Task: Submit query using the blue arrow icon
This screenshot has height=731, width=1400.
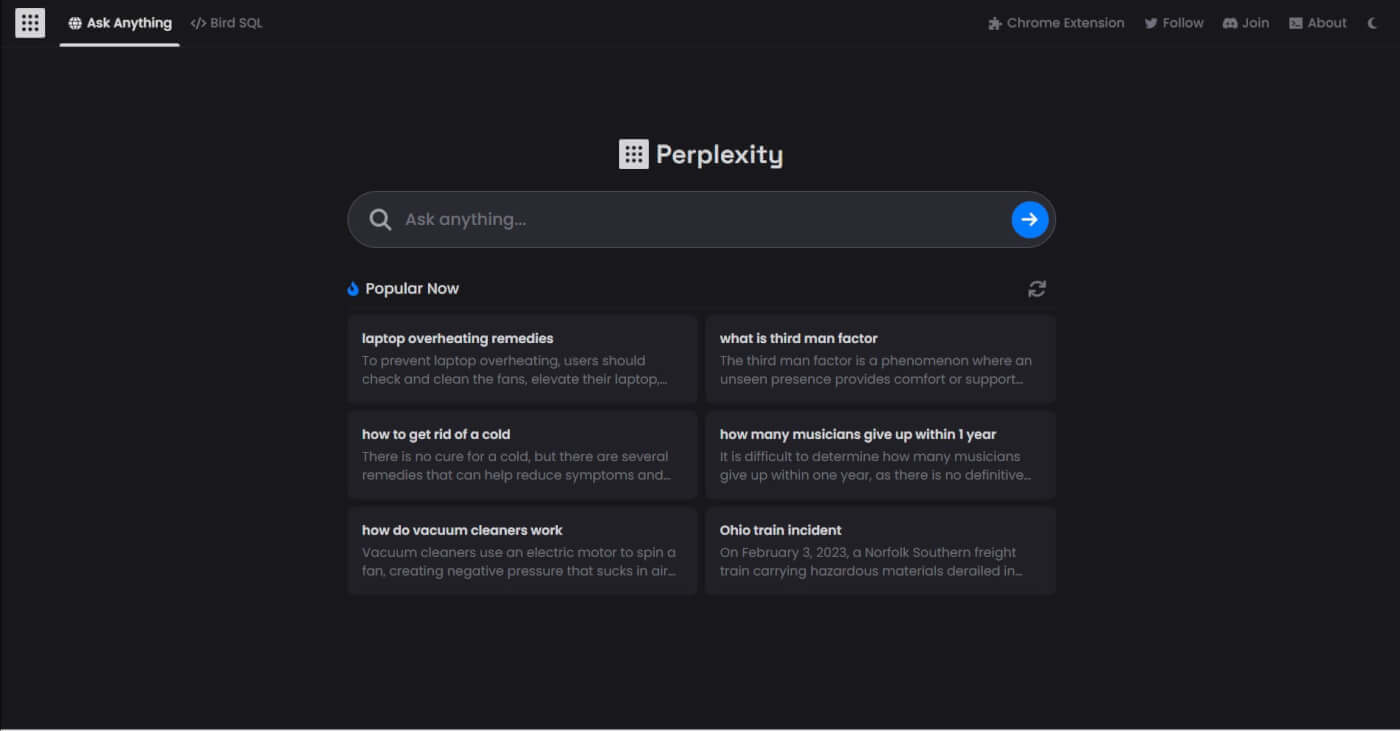Action: point(1029,219)
